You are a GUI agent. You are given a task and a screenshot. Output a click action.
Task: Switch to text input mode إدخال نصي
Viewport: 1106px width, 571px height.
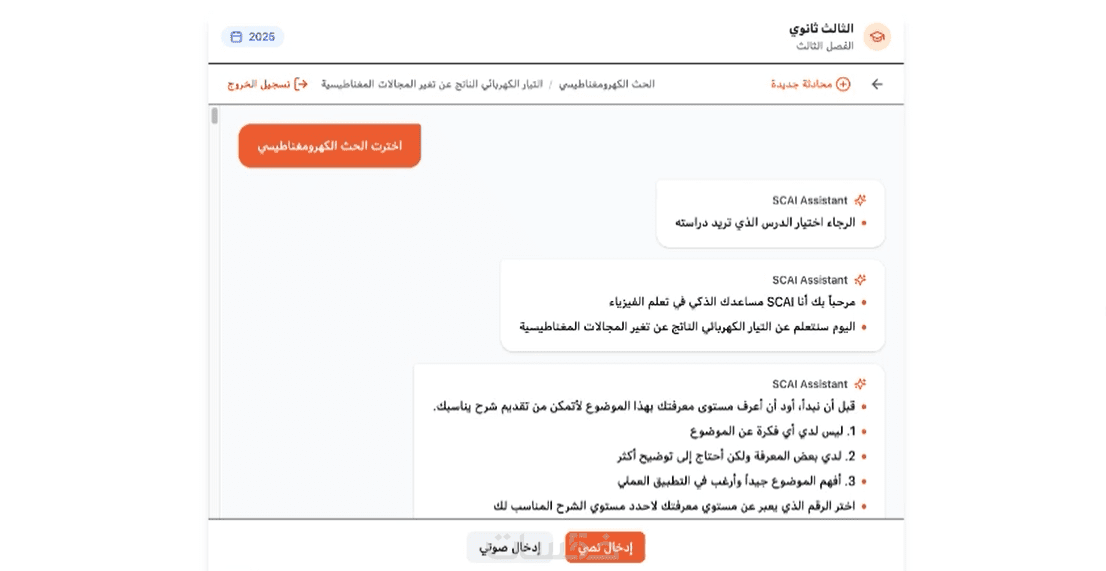605,547
